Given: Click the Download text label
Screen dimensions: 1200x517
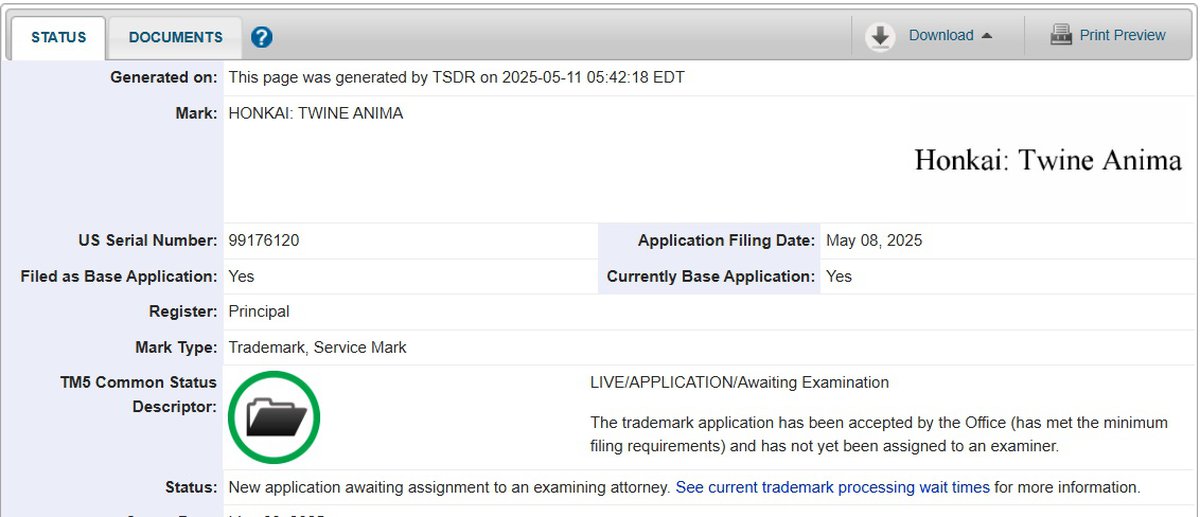Looking at the screenshot, I should (x=940, y=36).
